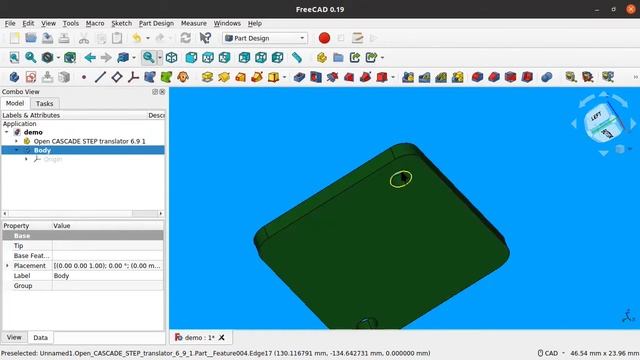Open link actions dropdown arrow
The width and height of the screenshot is (640, 360).
pos(382,58)
